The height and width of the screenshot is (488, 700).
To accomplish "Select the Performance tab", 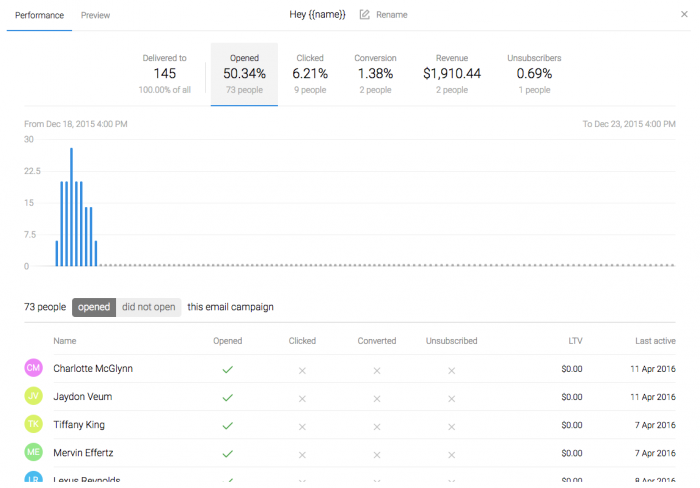I will pos(39,16).
